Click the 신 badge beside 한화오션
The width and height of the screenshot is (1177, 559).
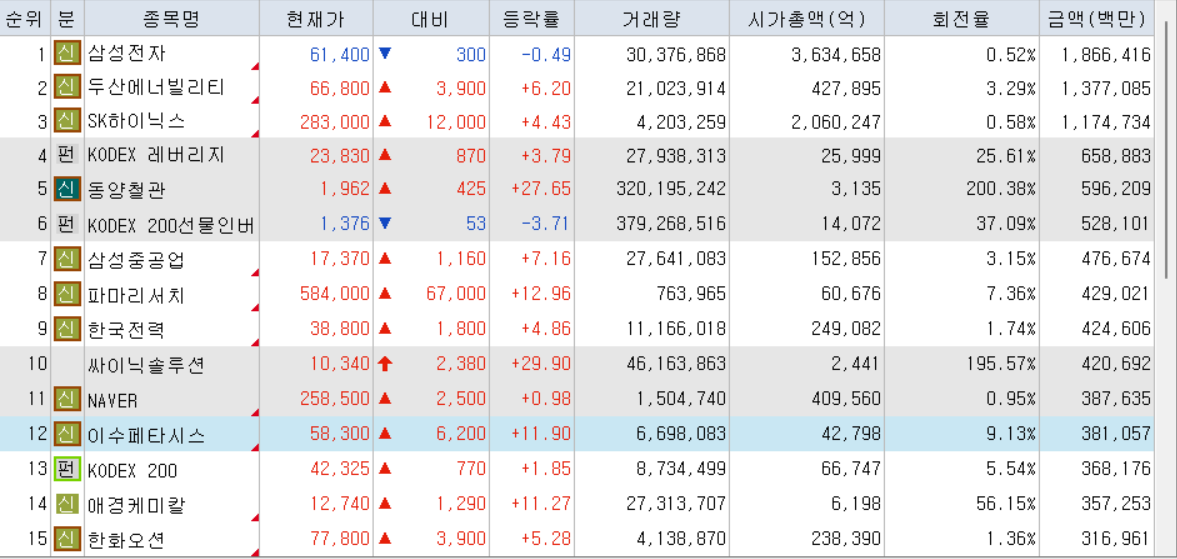[x=67, y=538]
